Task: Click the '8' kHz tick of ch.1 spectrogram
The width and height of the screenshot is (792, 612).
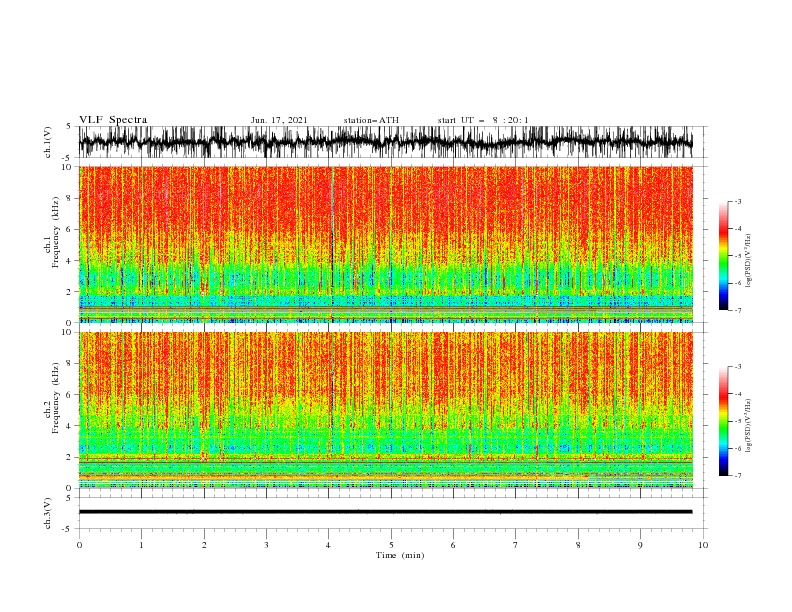Action: click(x=70, y=198)
